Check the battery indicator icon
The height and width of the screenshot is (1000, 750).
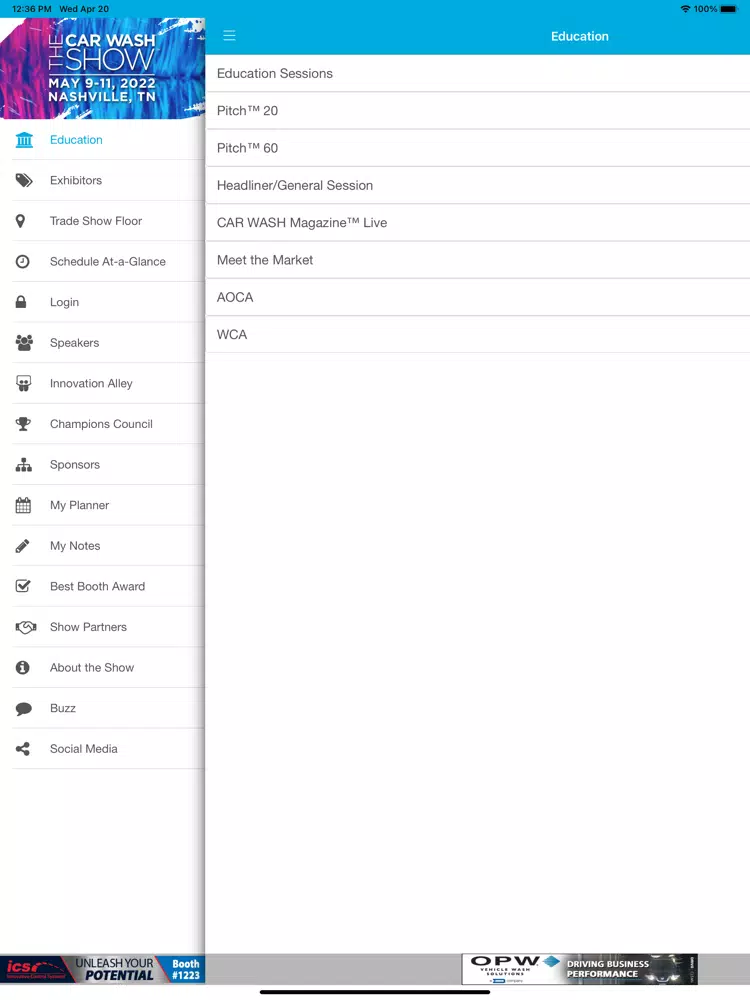click(728, 9)
